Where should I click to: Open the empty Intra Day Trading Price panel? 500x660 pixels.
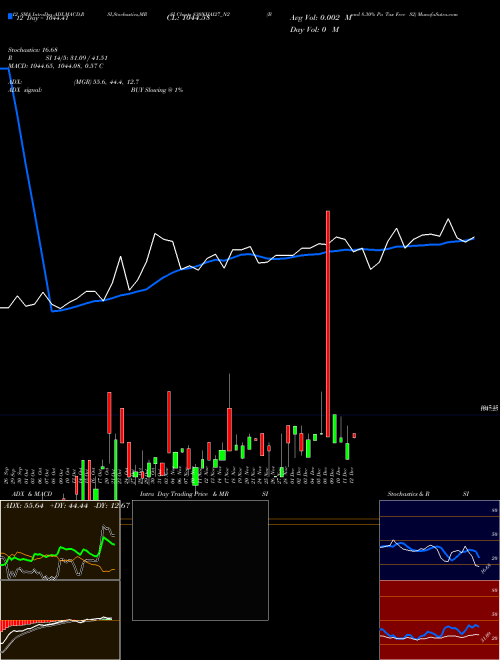pyautogui.click(x=200, y=560)
